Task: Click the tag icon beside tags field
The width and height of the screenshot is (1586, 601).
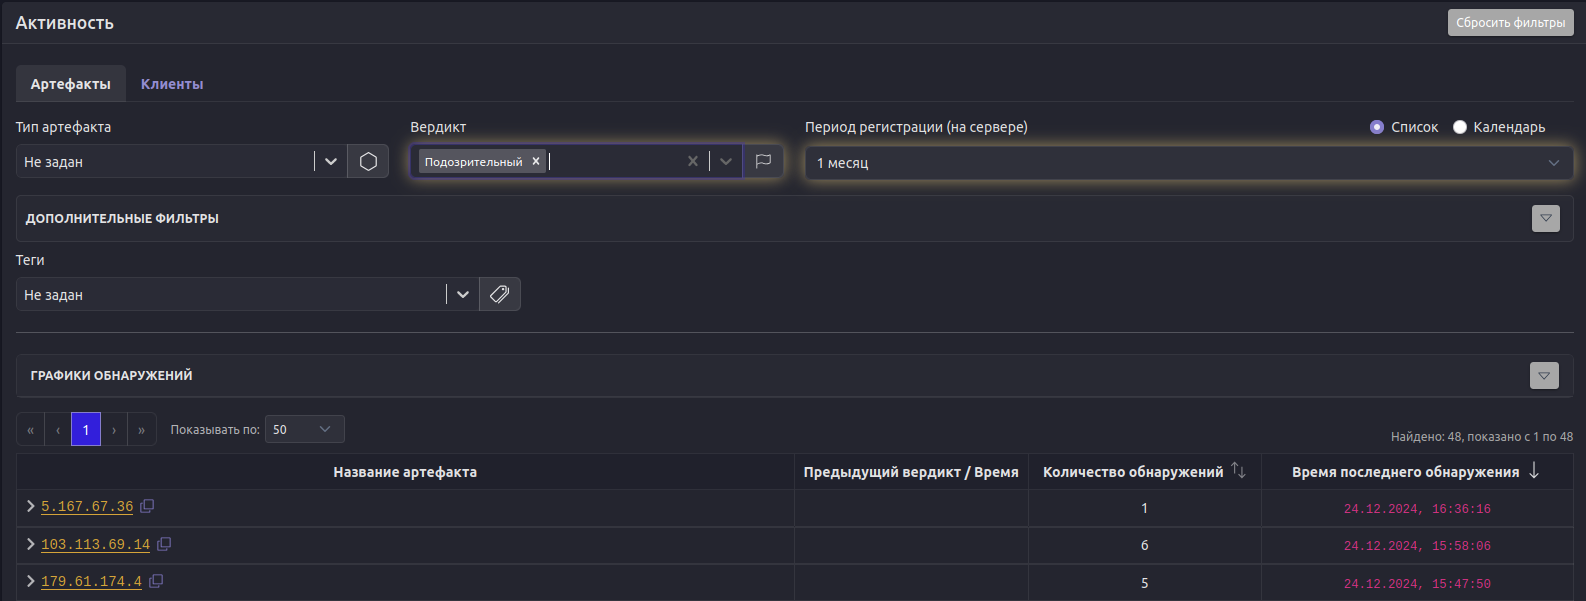Action: (500, 294)
